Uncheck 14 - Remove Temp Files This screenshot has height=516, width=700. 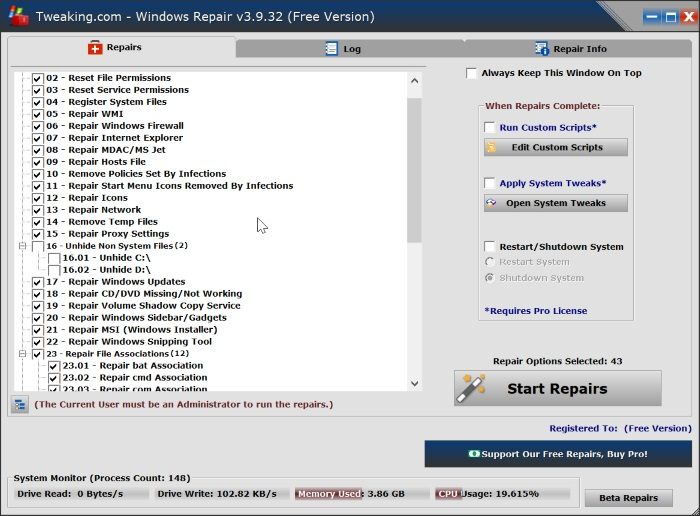click(x=38, y=222)
